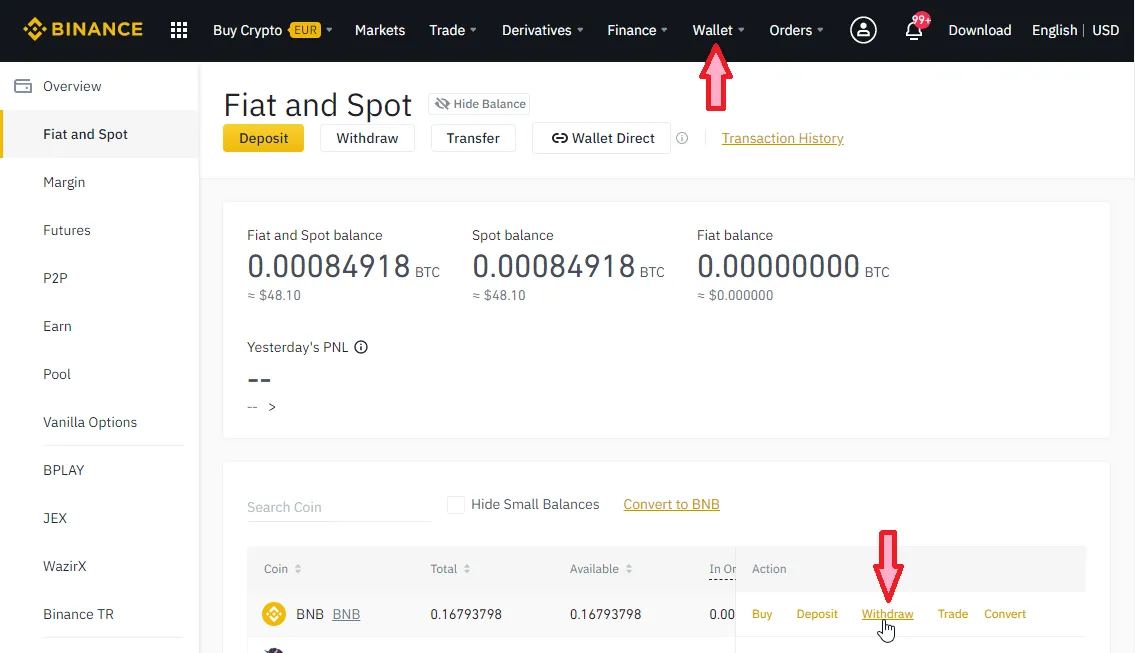Sort by Total column arrows

pos(467,569)
